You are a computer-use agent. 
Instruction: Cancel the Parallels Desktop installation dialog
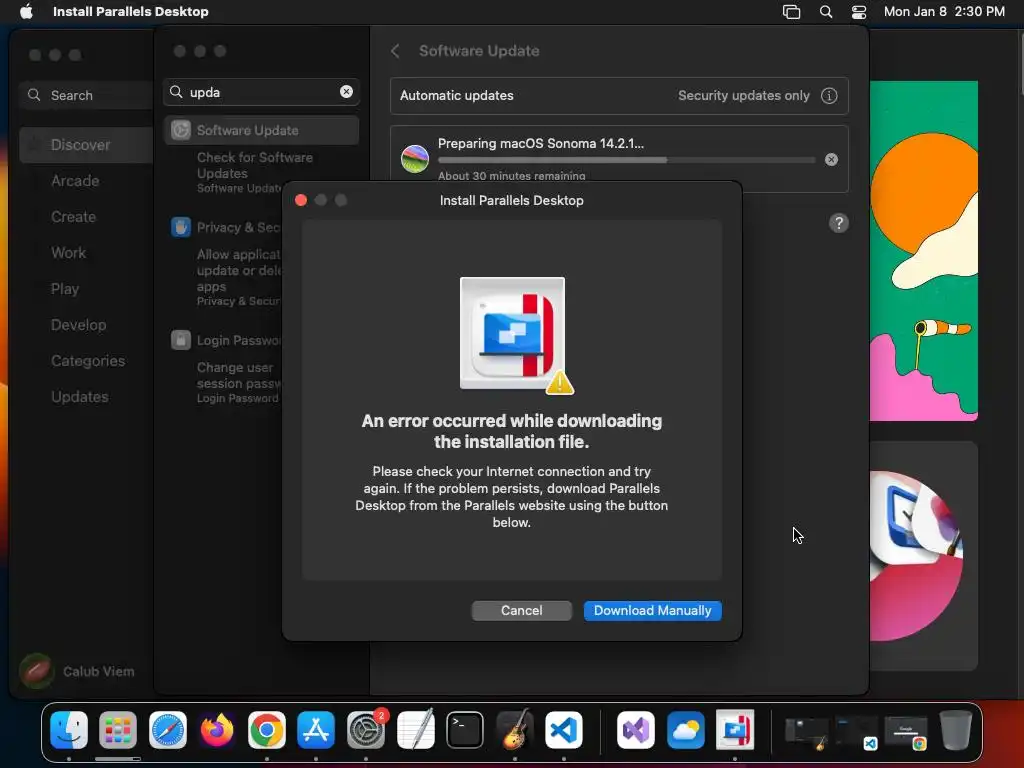click(x=521, y=610)
